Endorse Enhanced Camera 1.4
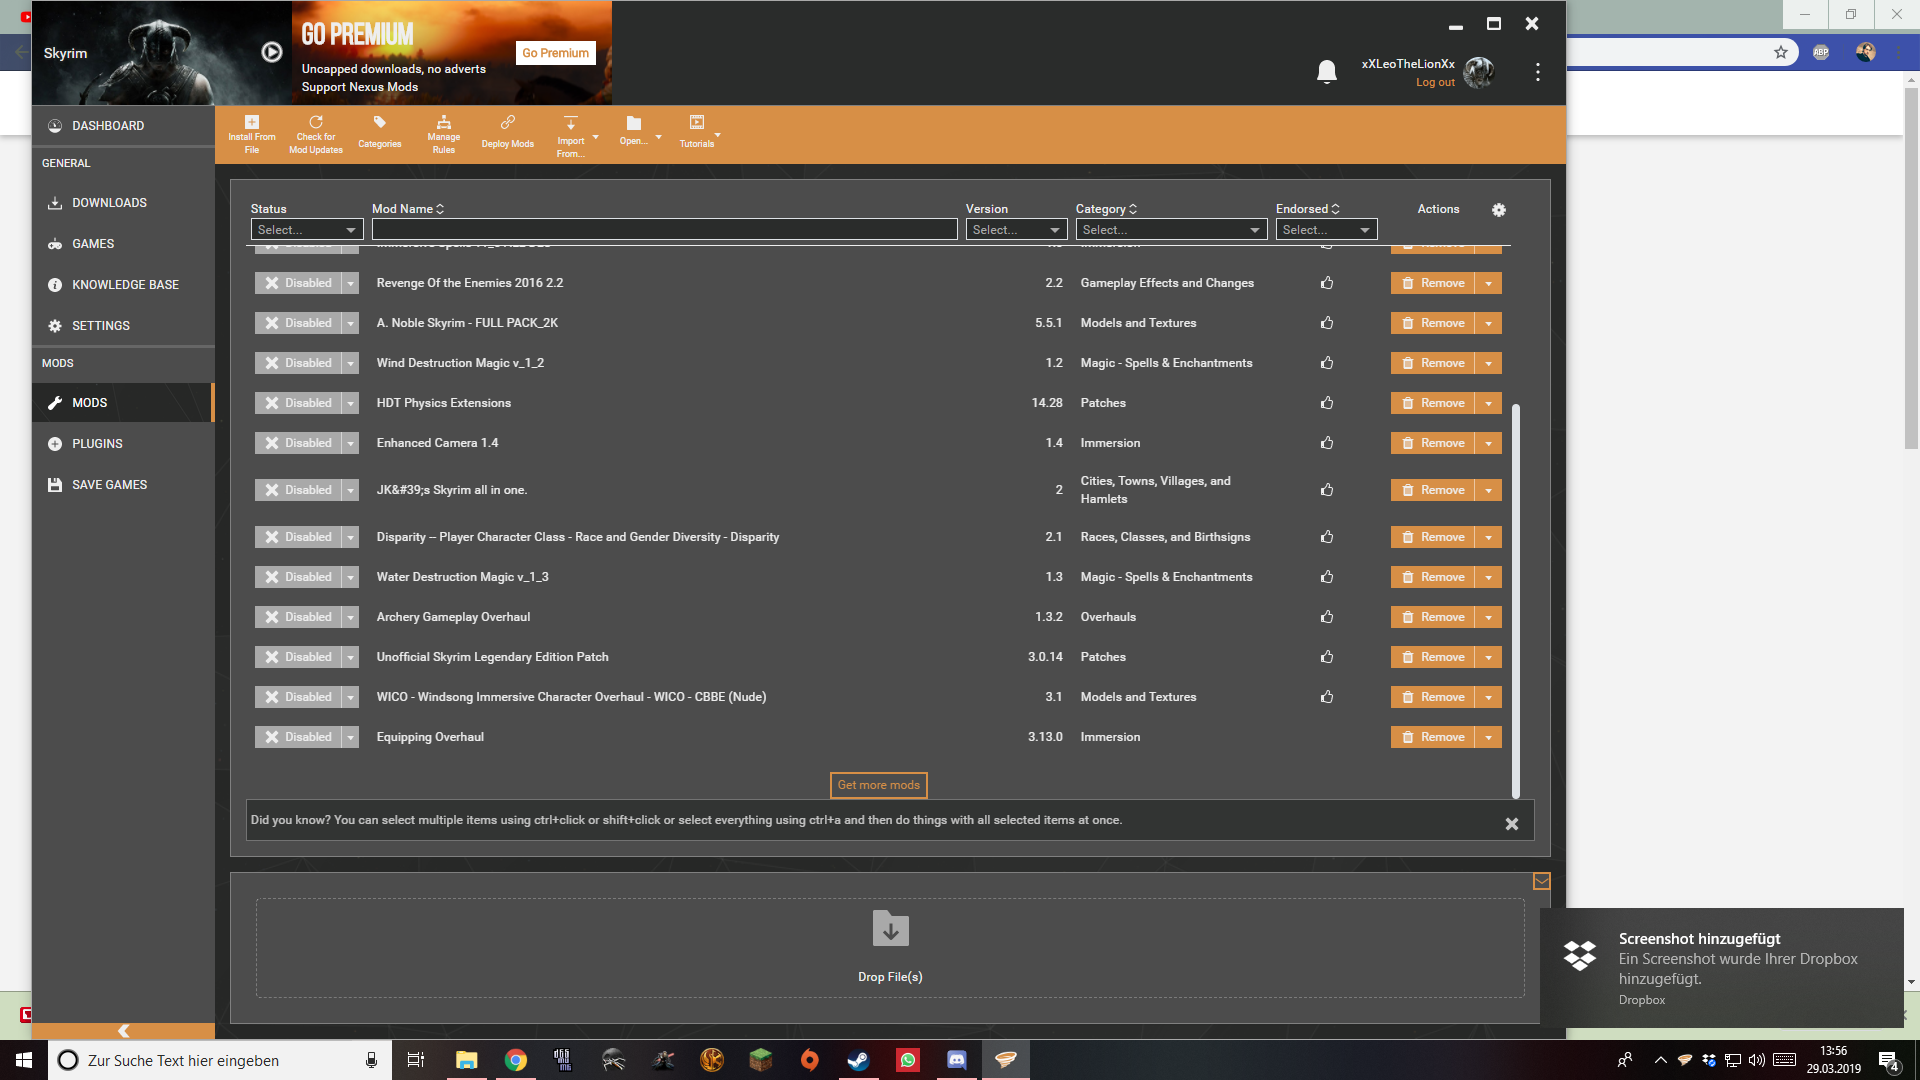Image resolution: width=1920 pixels, height=1080 pixels. point(1327,443)
